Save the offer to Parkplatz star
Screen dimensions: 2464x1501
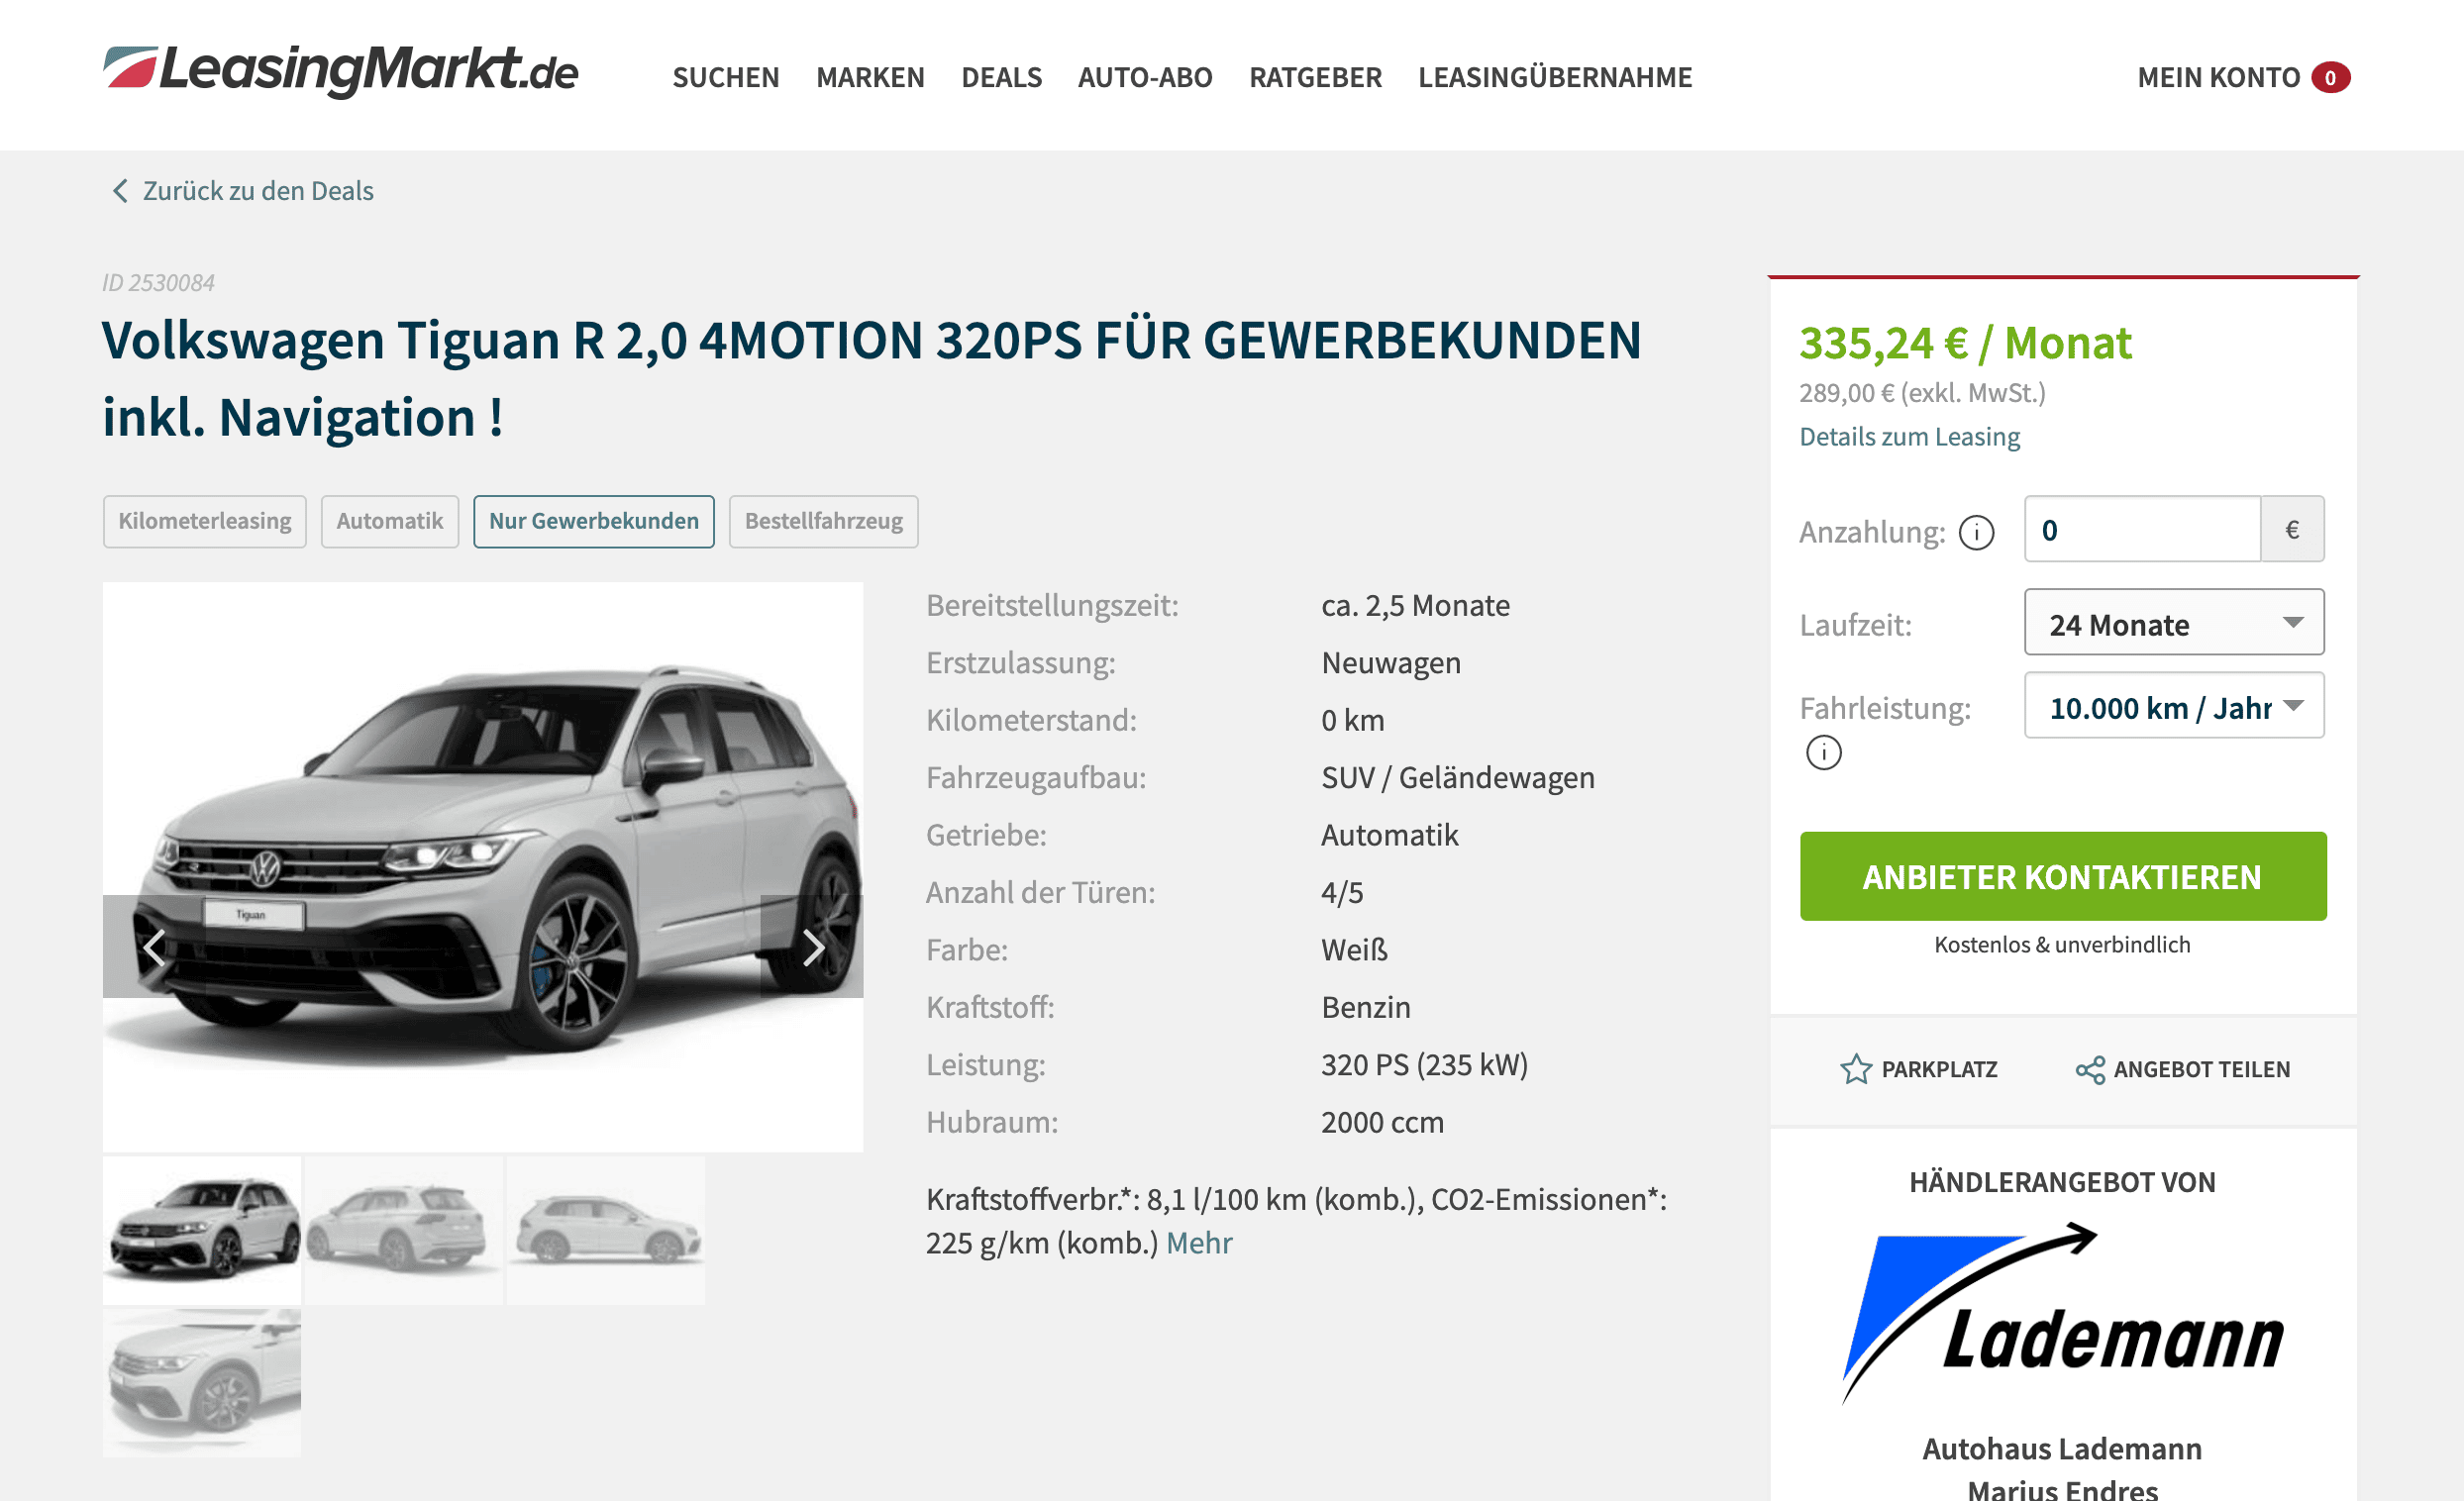point(1856,1069)
